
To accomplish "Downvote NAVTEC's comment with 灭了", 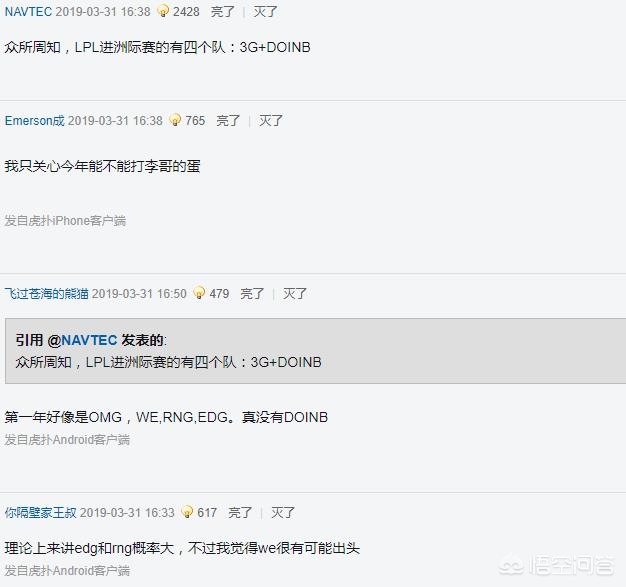I will tap(265, 12).
